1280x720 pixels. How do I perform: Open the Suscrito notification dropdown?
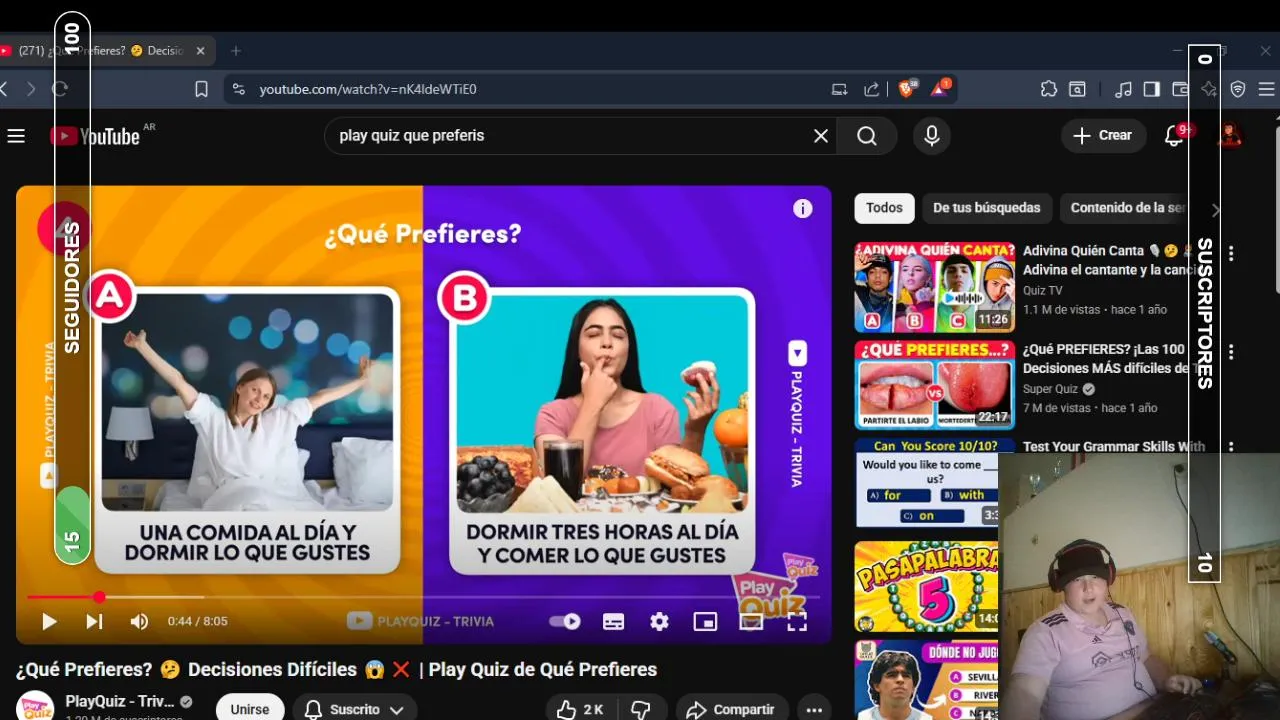pyautogui.click(x=355, y=709)
